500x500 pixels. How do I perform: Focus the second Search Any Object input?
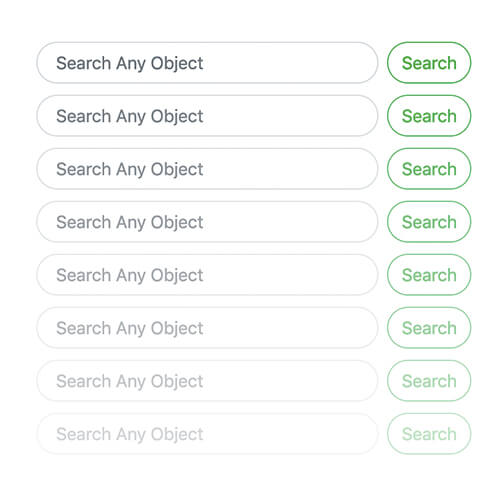tap(207, 116)
